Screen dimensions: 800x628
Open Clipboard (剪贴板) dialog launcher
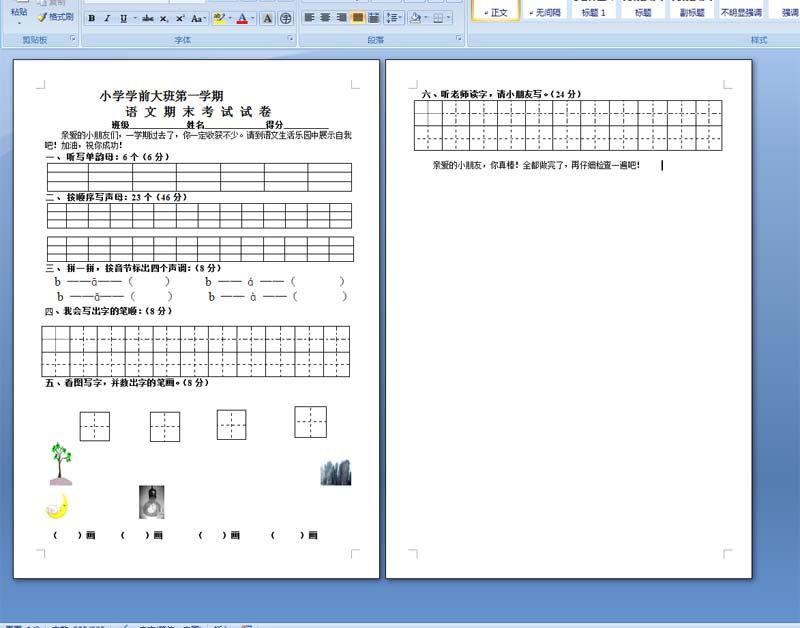[x=72, y=39]
